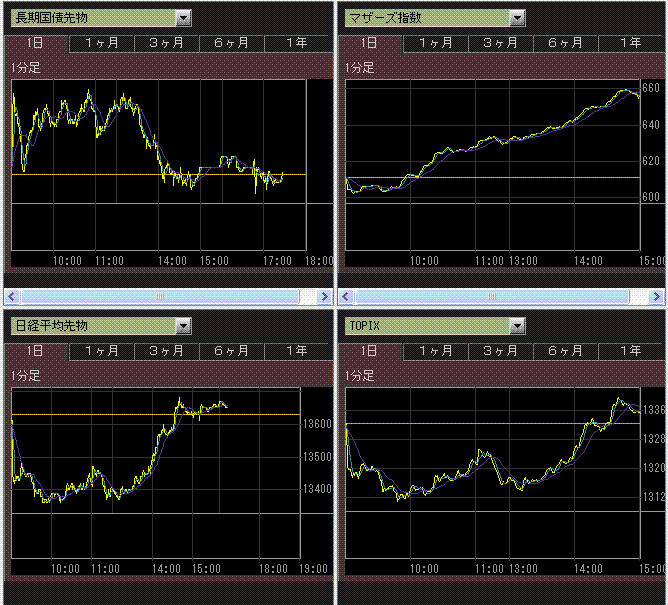Open the 長期国債先物 chart selector dropdown
Viewport: 668px width, 605px height.
coord(182,17)
